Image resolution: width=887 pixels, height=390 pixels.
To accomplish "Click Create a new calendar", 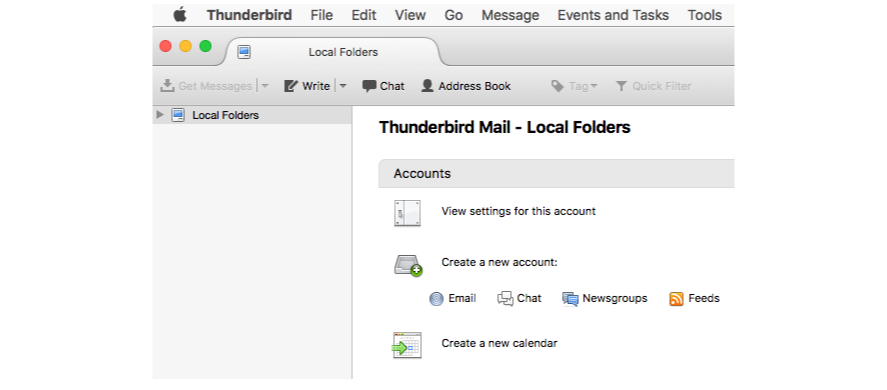I will [499, 343].
